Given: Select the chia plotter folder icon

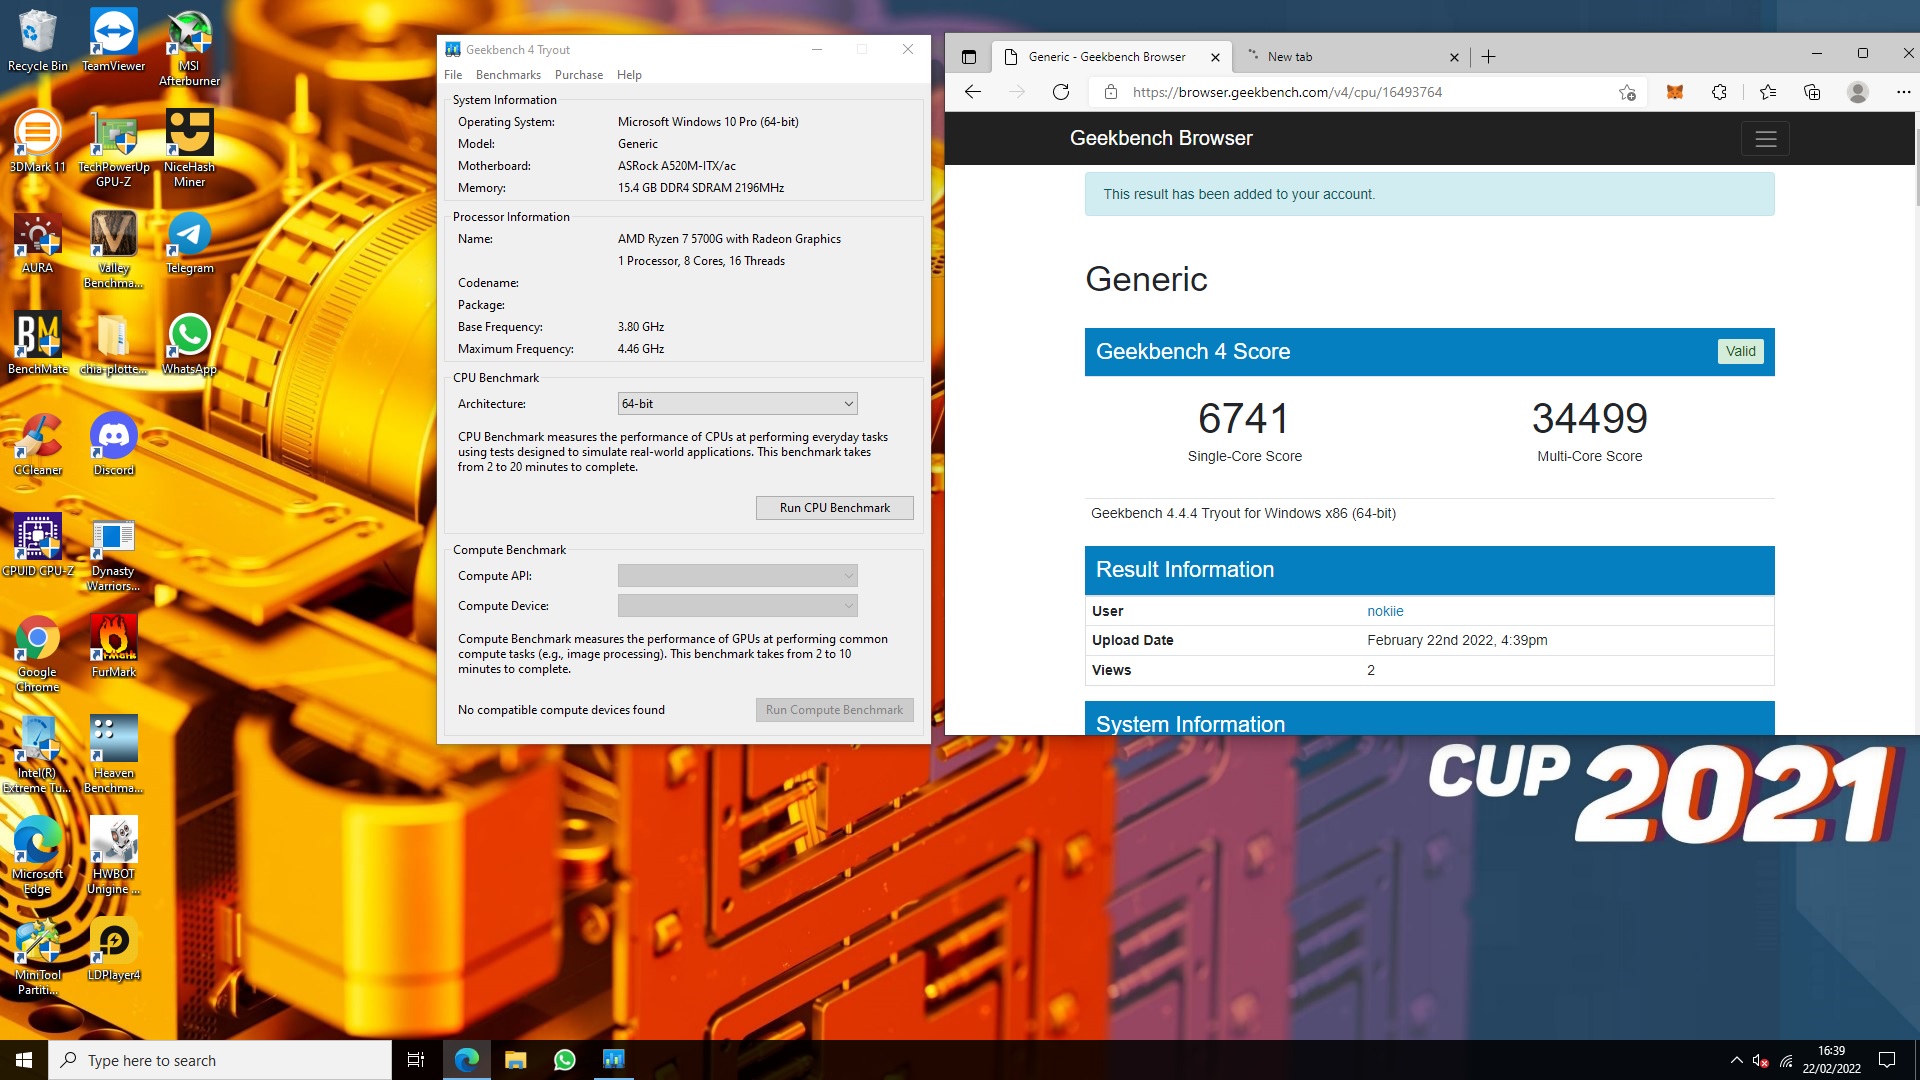Looking at the screenshot, I should pos(113,343).
